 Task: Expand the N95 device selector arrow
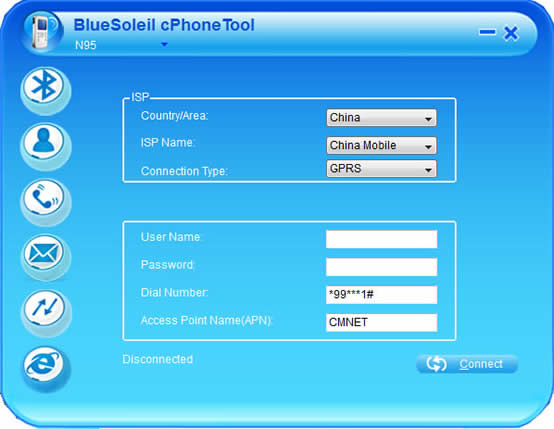tap(164, 45)
